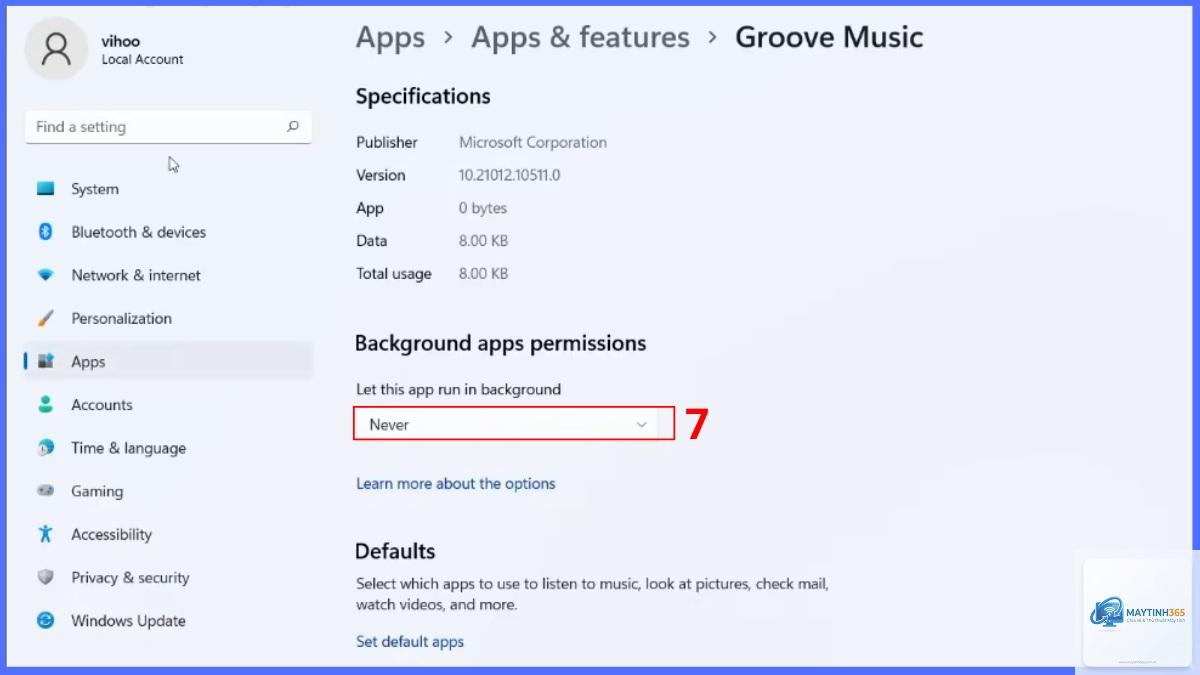Click the Apps sidebar icon
This screenshot has width=1200, height=675.
pyautogui.click(x=45, y=361)
